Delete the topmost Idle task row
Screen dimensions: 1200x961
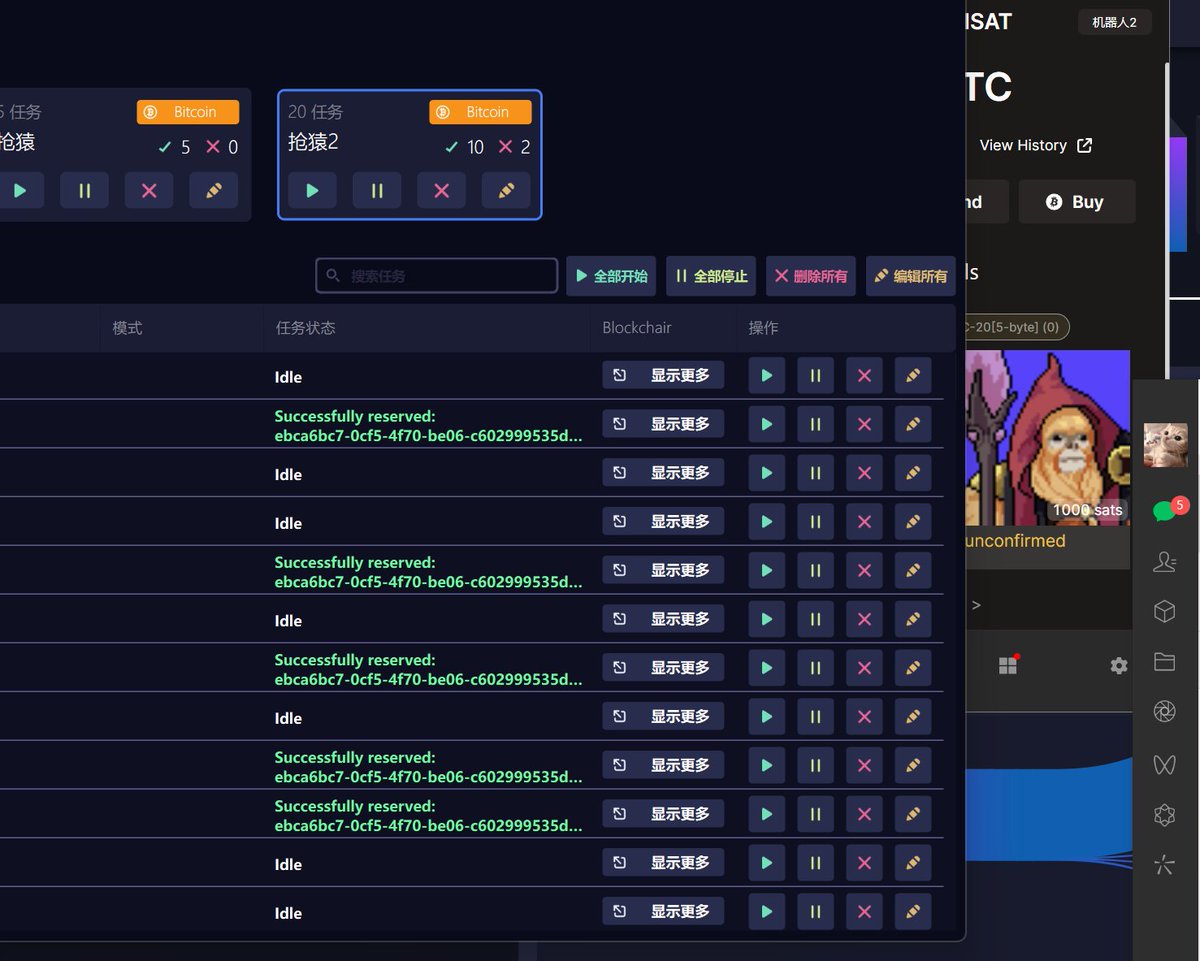tap(865, 376)
